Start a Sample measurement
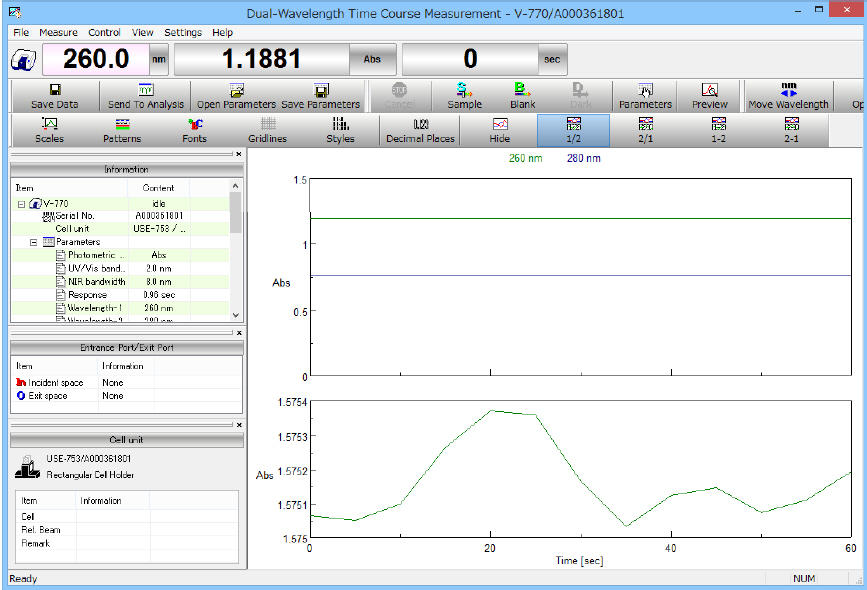867x590 pixels. (464, 96)
